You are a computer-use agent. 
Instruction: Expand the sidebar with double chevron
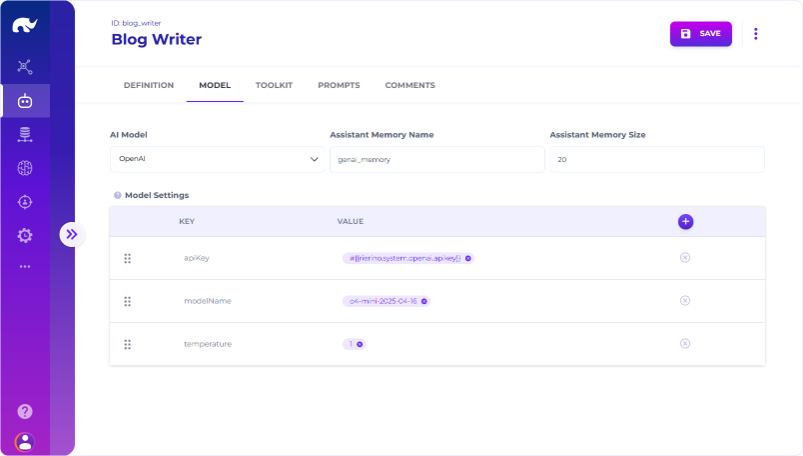72,235
